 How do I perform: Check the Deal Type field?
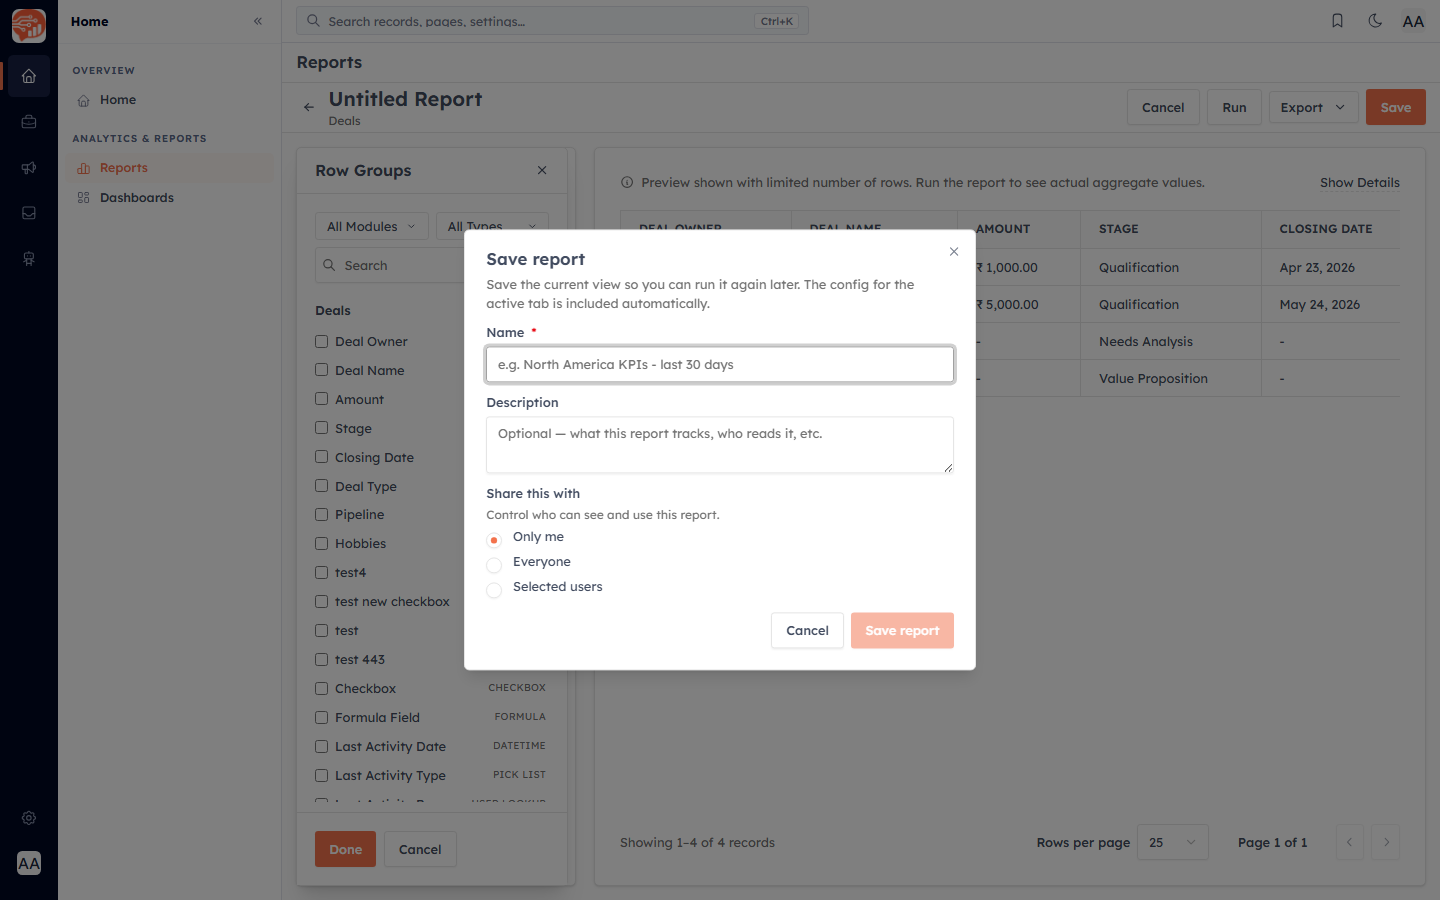pos(322,486)
